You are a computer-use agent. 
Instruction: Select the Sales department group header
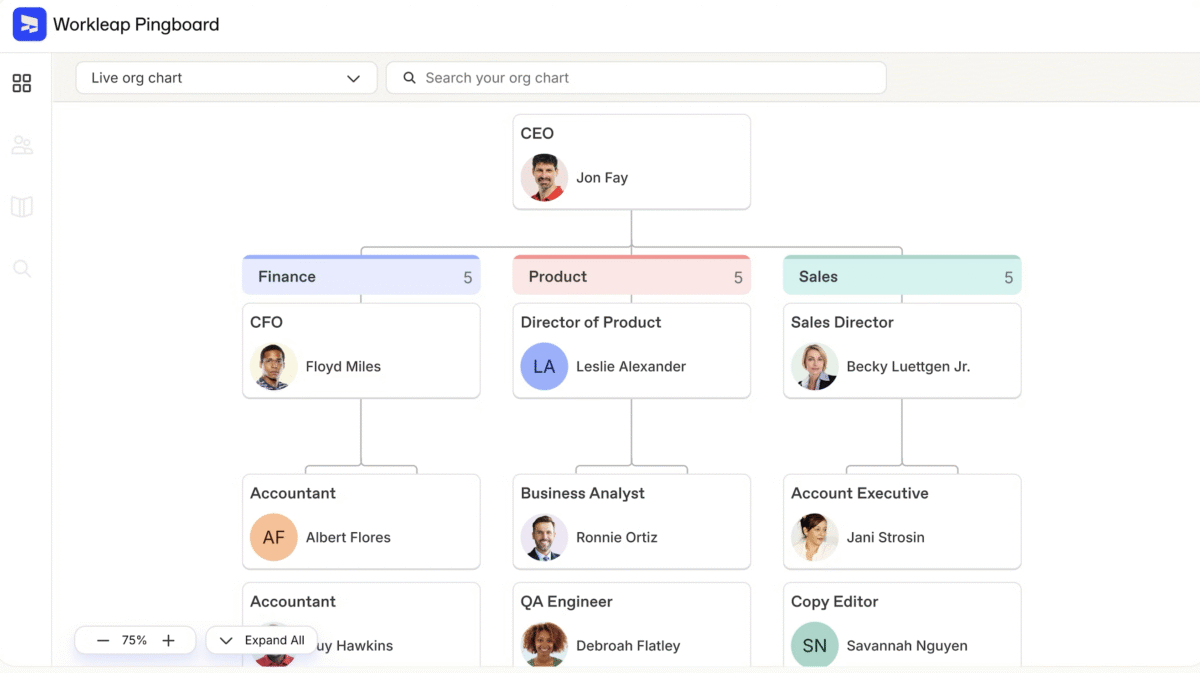tap(901, 277)
